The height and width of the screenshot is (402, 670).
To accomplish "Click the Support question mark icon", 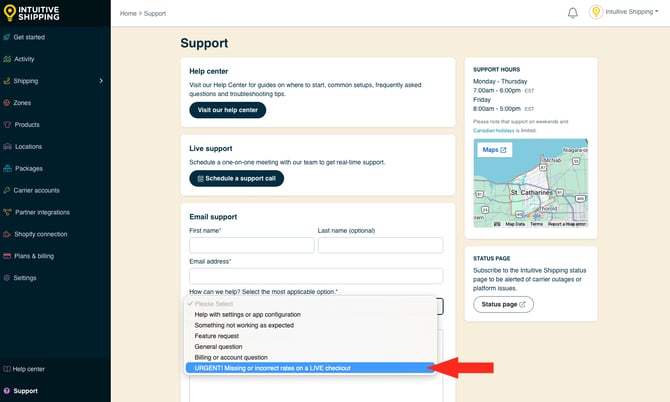I will click(6, 390).
